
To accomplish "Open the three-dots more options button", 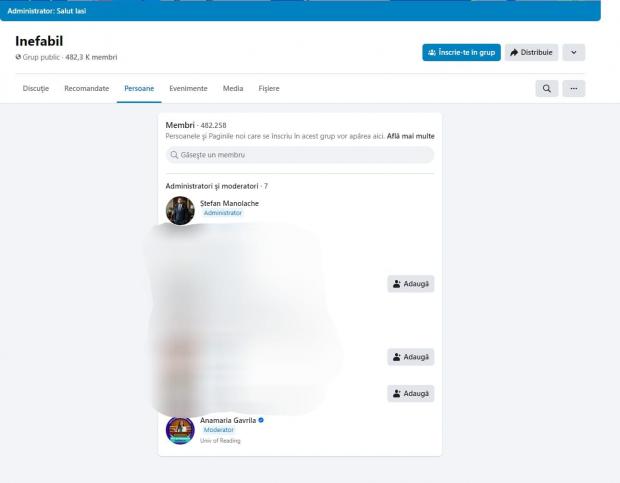I will [573, 89].
